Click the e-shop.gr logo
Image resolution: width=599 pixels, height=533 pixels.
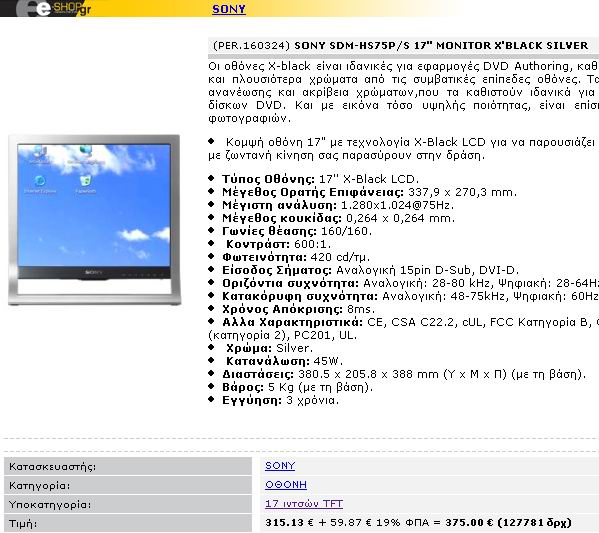53,8
